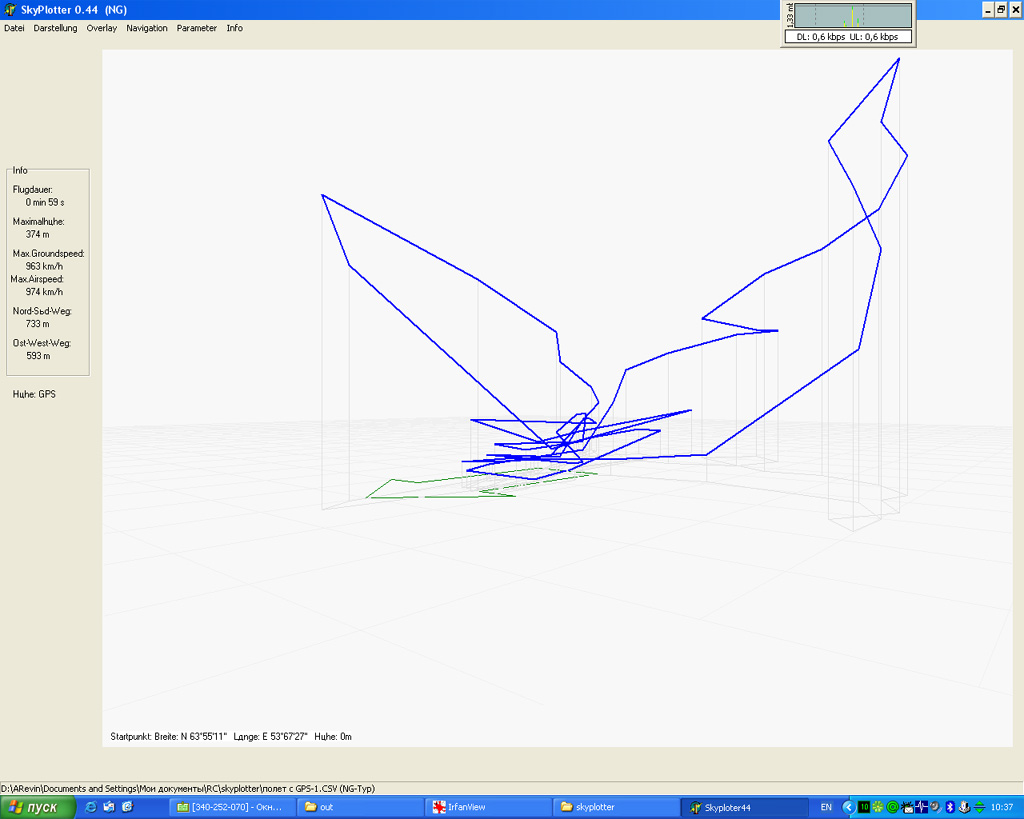Image resolution: width=1024 pixels, height=819 pixels.
Task: Click the system clock in tray
Action: point(1001,807)
